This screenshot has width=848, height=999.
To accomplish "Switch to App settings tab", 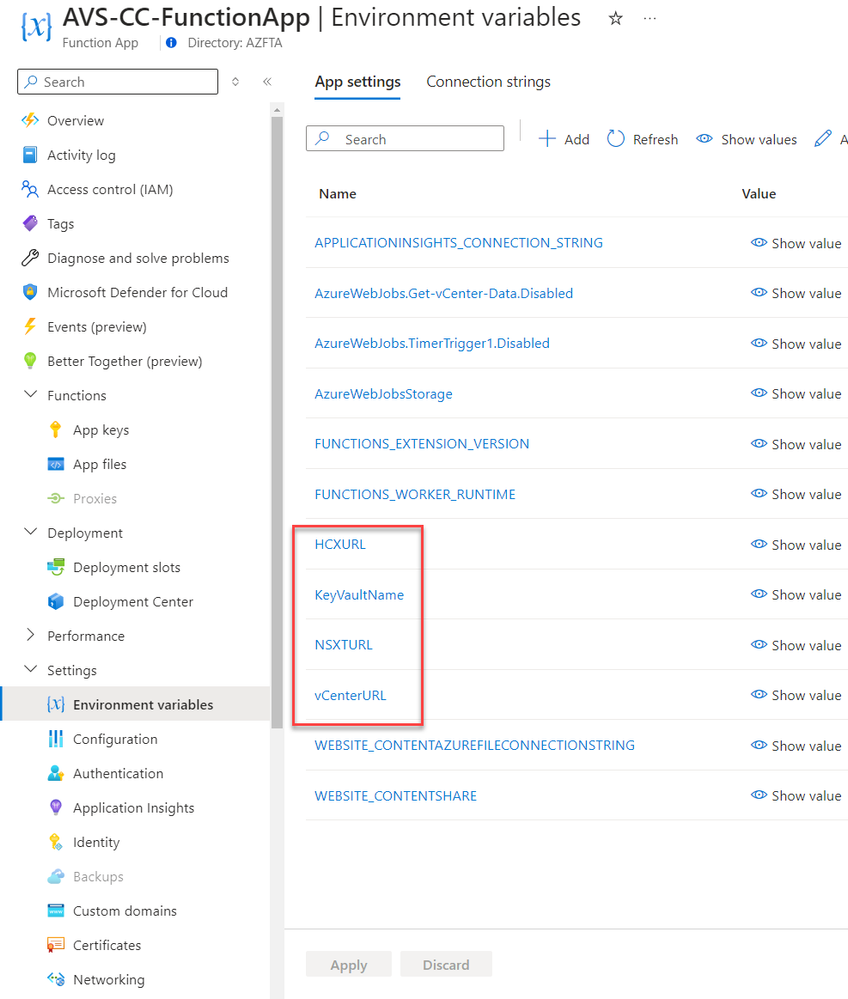I will 357,82.
